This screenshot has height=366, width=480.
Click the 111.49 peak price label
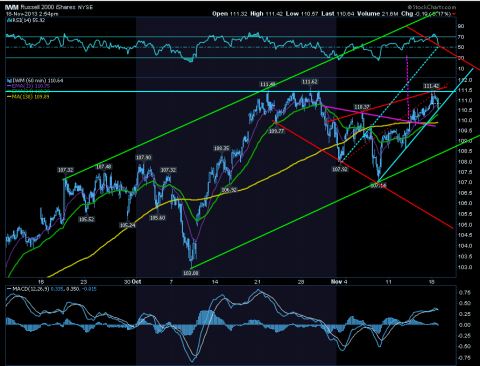(268, 85)
